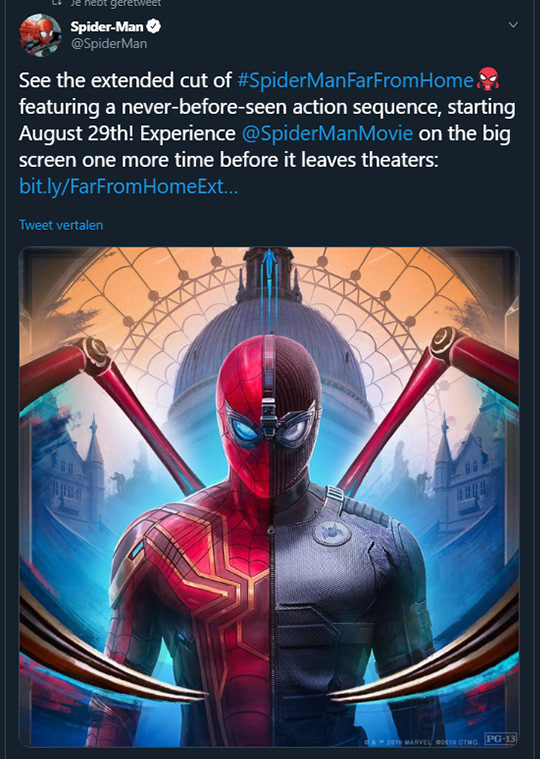Click the @SpiderMan handle
The image size is (540, 759).
pyautogui.click(x=109, y=44)
